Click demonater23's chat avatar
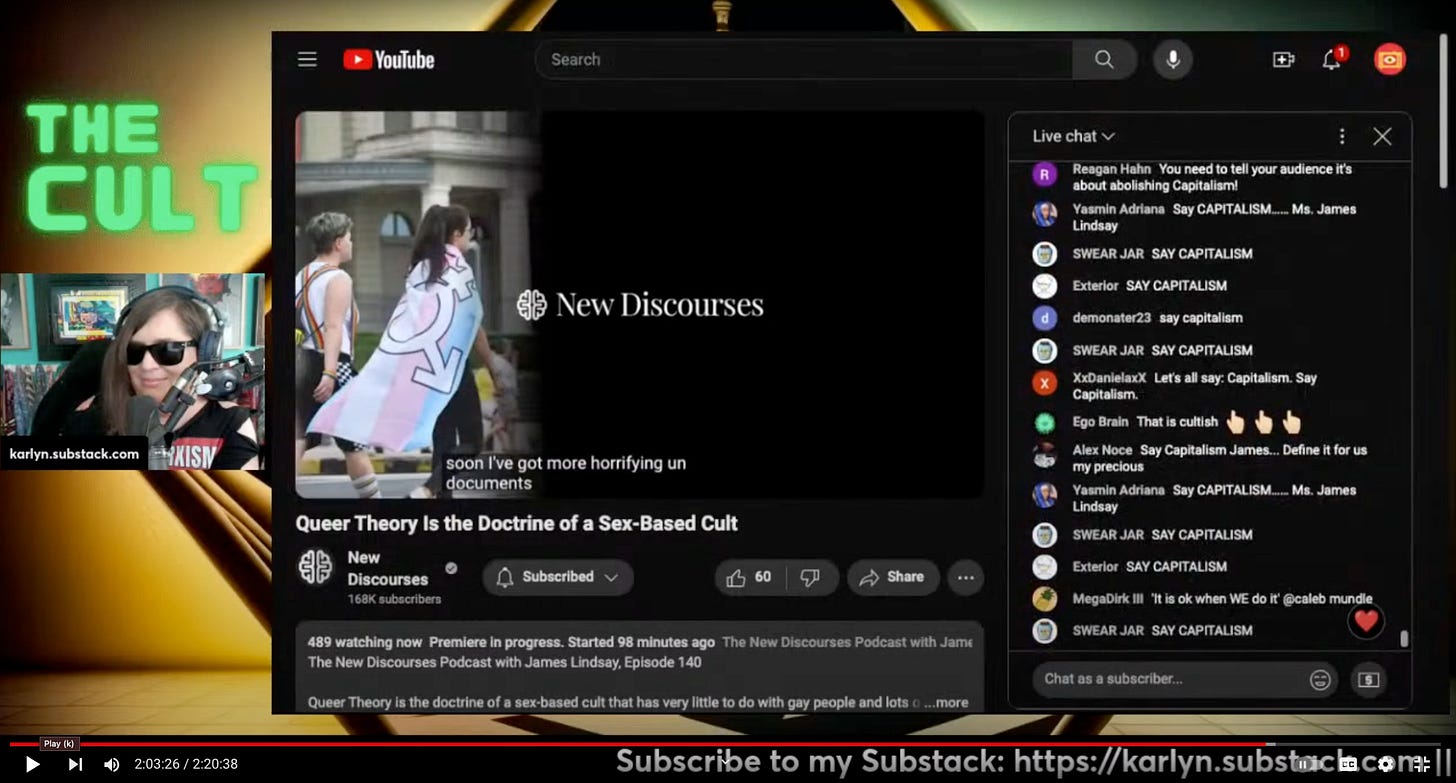Screen dimensions: 1456x783 point(1044,318)
